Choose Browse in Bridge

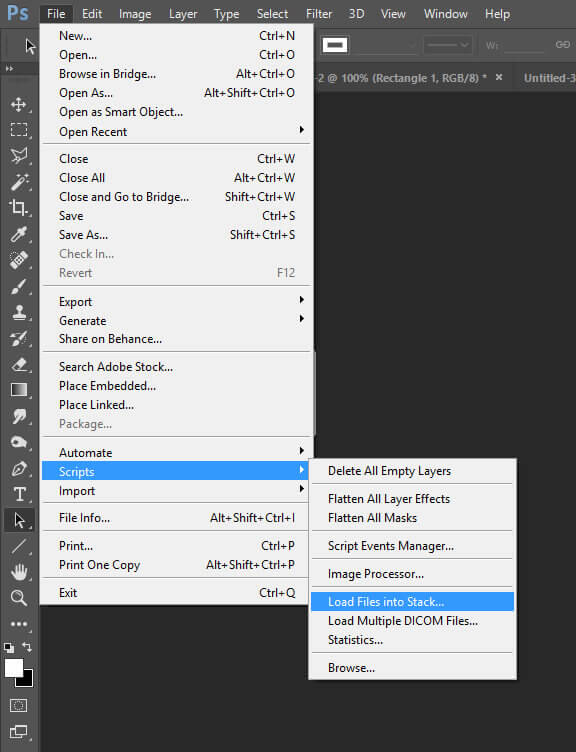point(176,74)
